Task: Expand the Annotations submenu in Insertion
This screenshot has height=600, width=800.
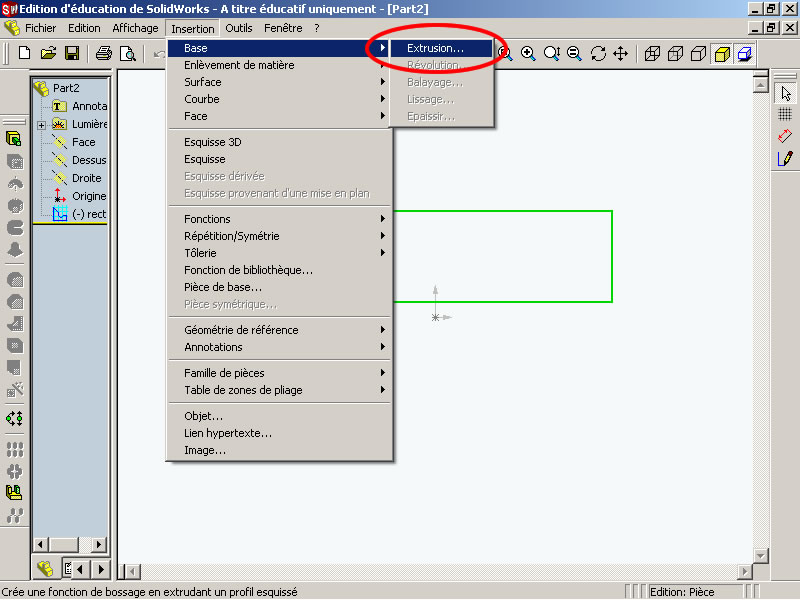Action: coord(279,347)
